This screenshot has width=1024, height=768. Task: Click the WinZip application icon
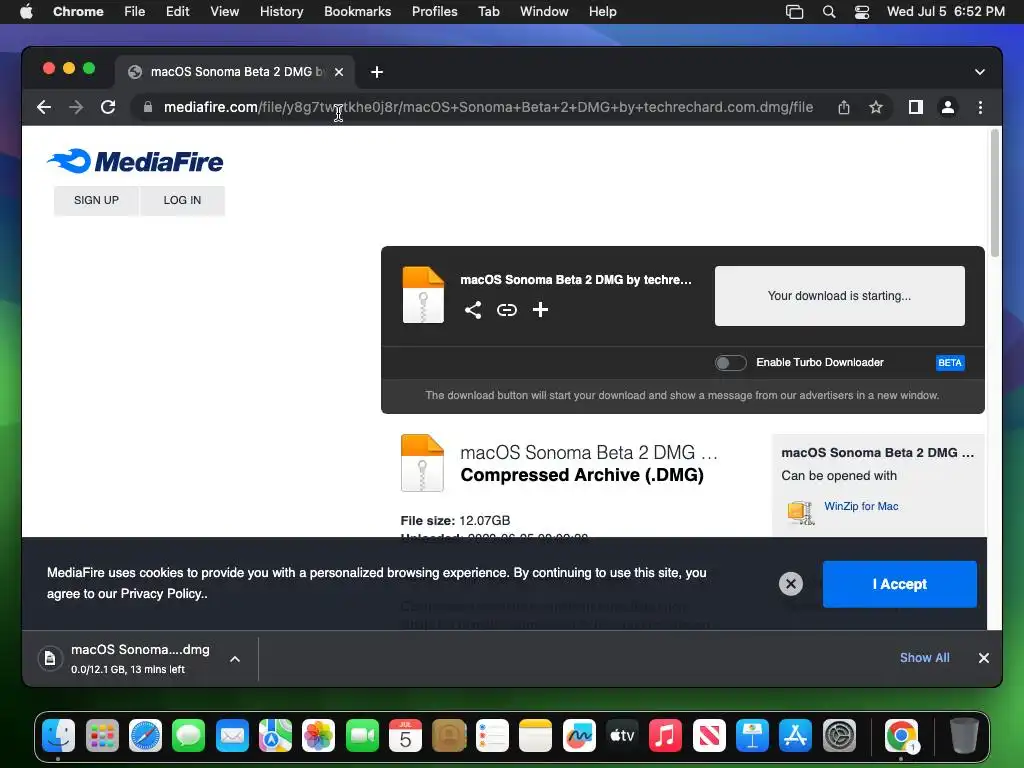tap(801, 512)
